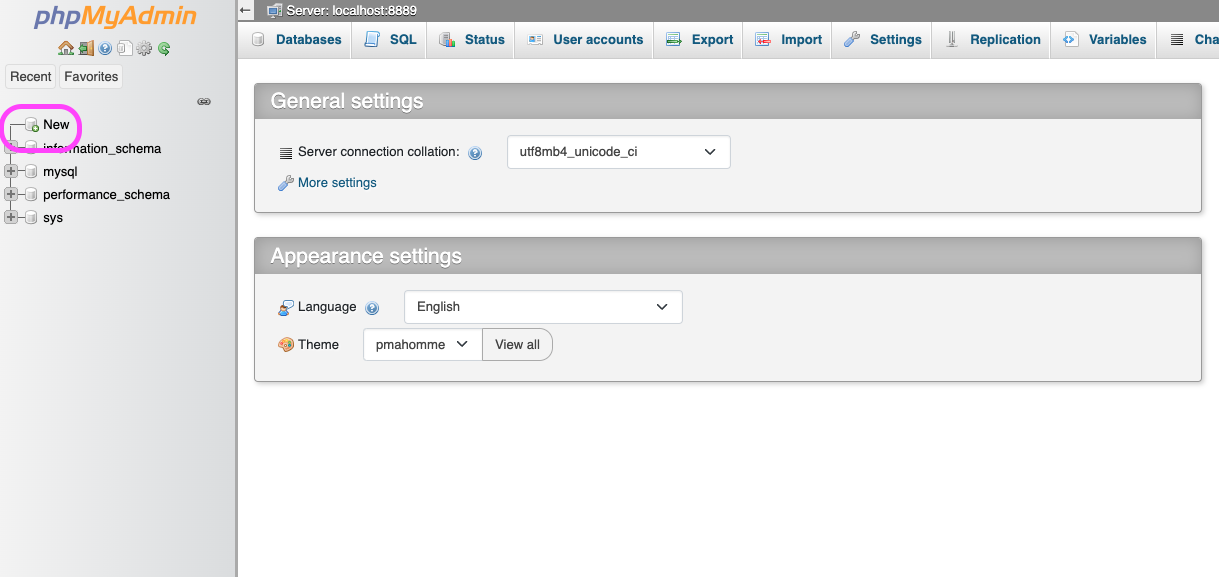The width and height of the screenshot is (1219, 577).
Task: Click help icon next to Language label
Action: coord(372,308)
